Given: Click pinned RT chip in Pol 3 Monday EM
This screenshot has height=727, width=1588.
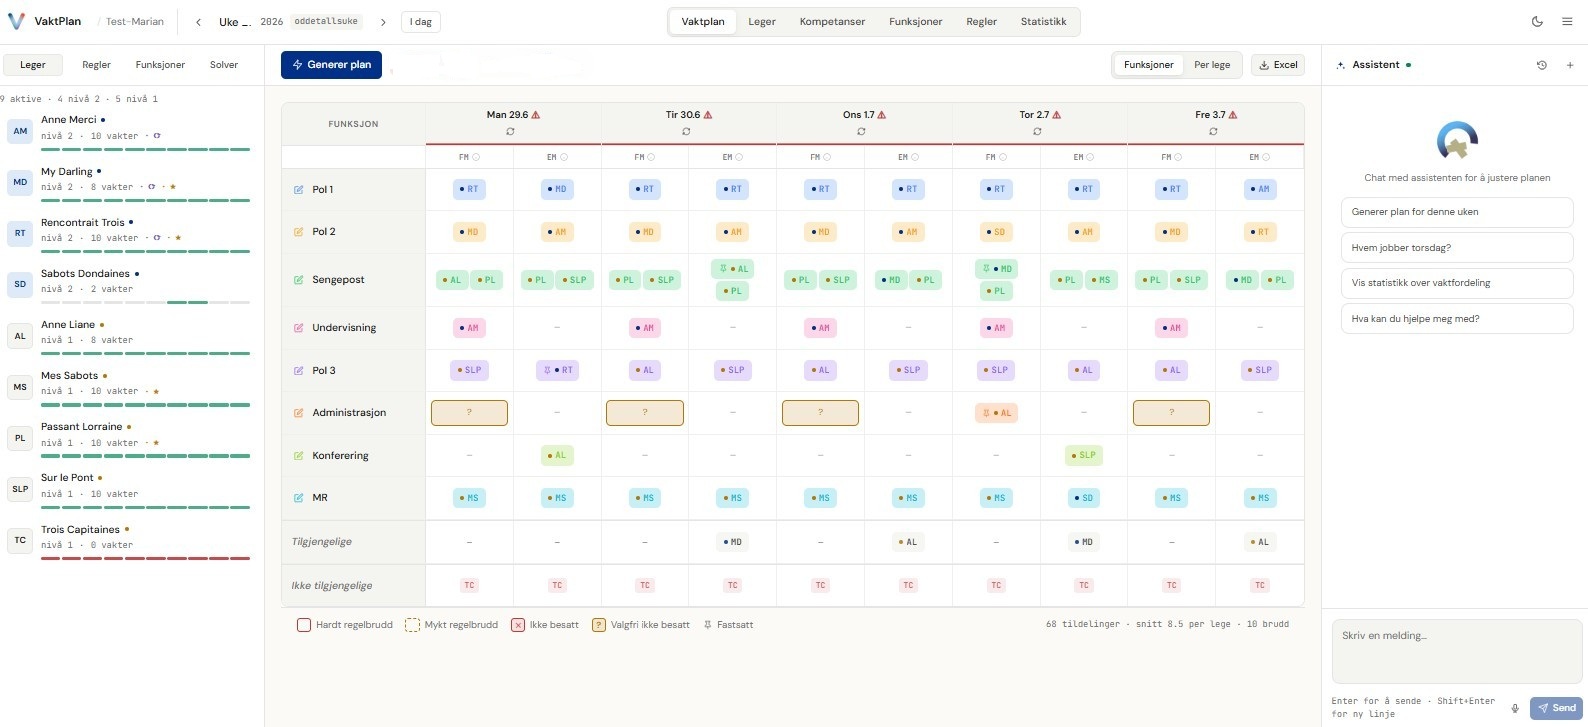Looking at the screenshot, I should [x=557, y=371].
